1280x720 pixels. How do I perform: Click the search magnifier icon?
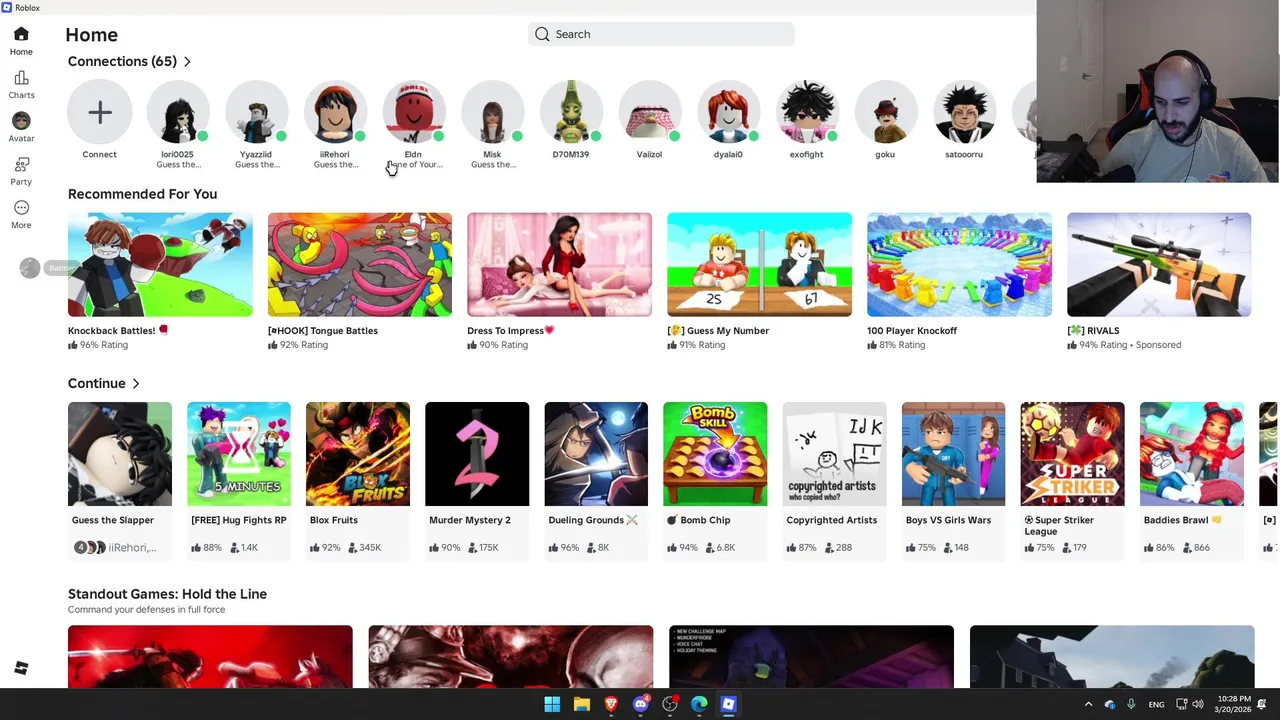[x=542, y=34]
